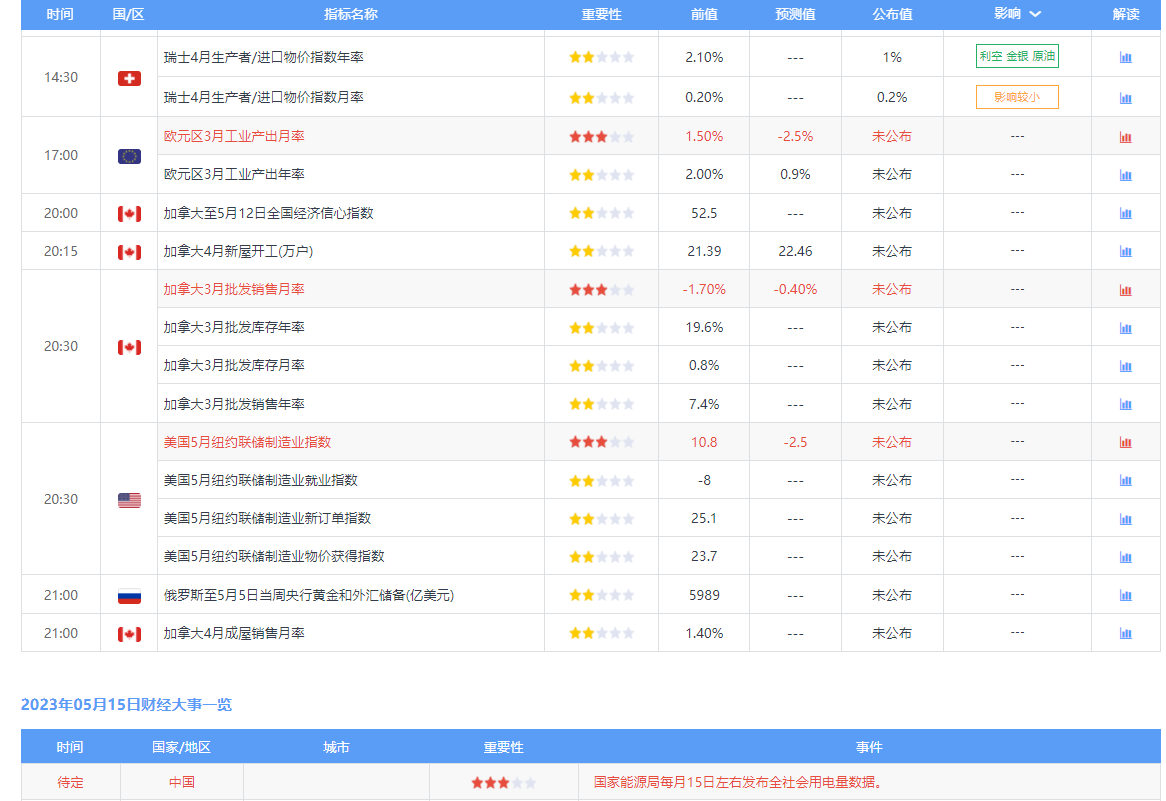Select the 俄罗斯至5月5日当周央行黄金和外汇储备(亿美元) row name
This screenshot has width=1166, height=801.
tap(309, 595)
